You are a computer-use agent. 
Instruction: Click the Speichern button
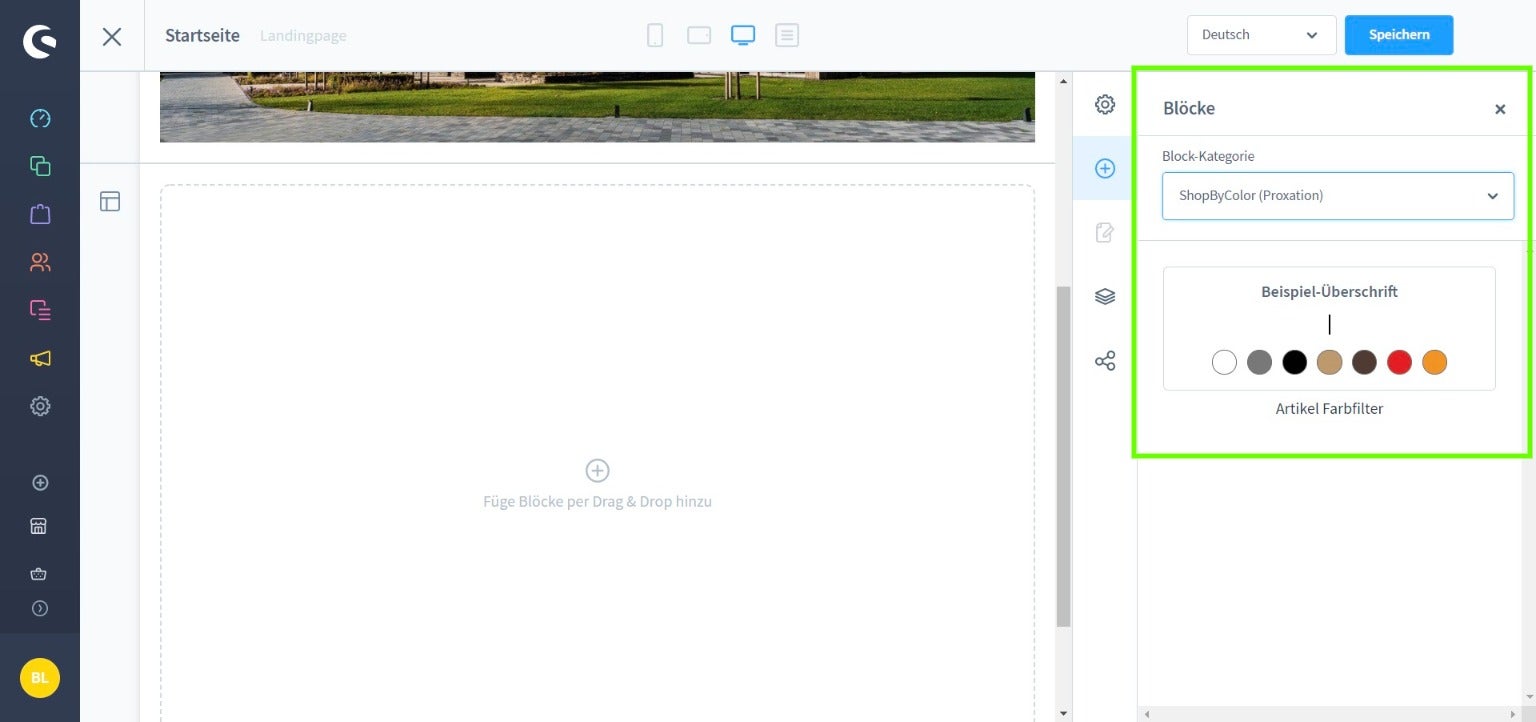(x=1399, y=35)
